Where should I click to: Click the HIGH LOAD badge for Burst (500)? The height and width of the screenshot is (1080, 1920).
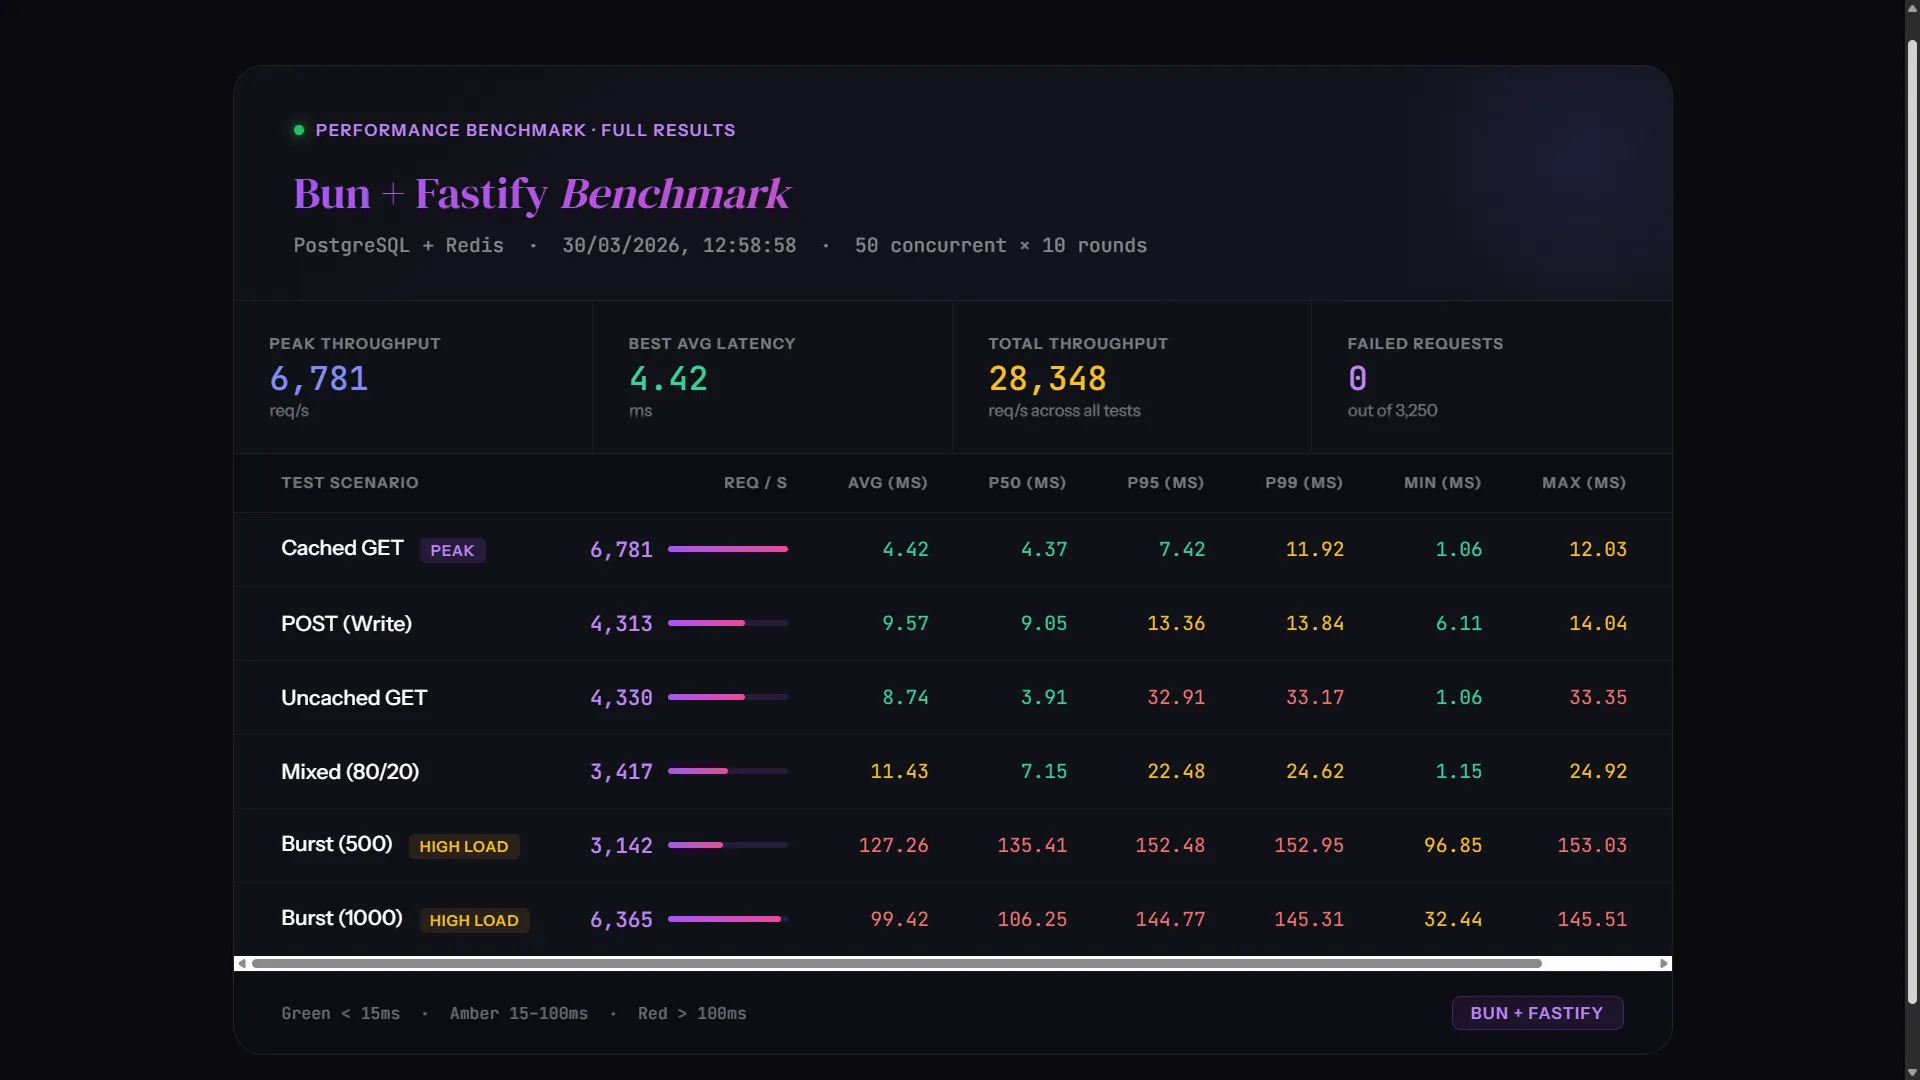click(x=463, y=846)
